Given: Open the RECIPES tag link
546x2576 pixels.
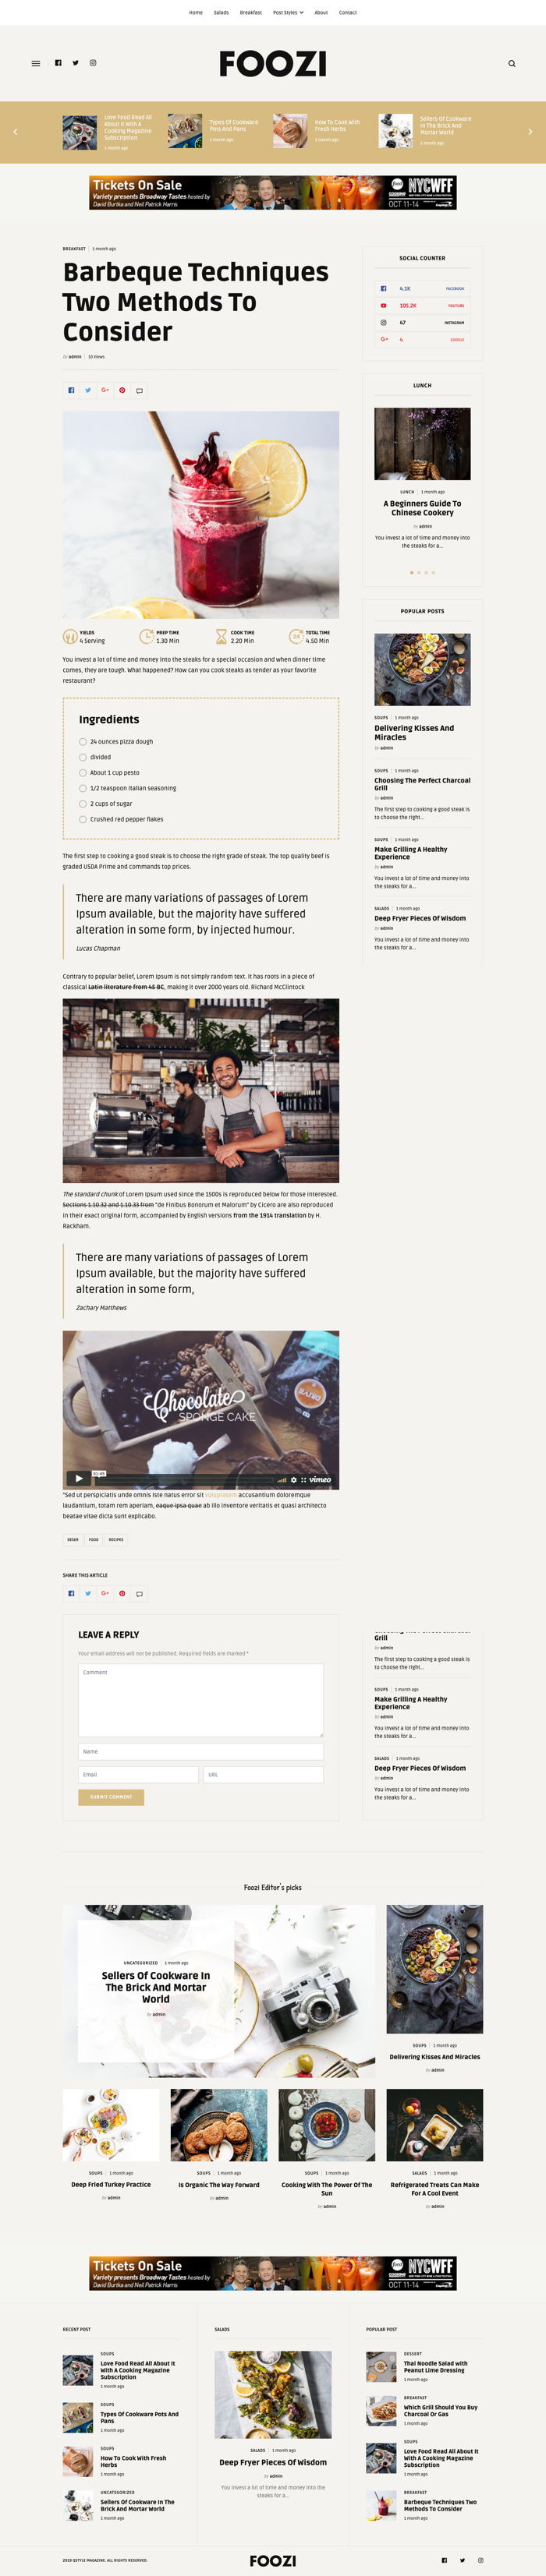Looking at the screenshot, I should [116, 1540].
